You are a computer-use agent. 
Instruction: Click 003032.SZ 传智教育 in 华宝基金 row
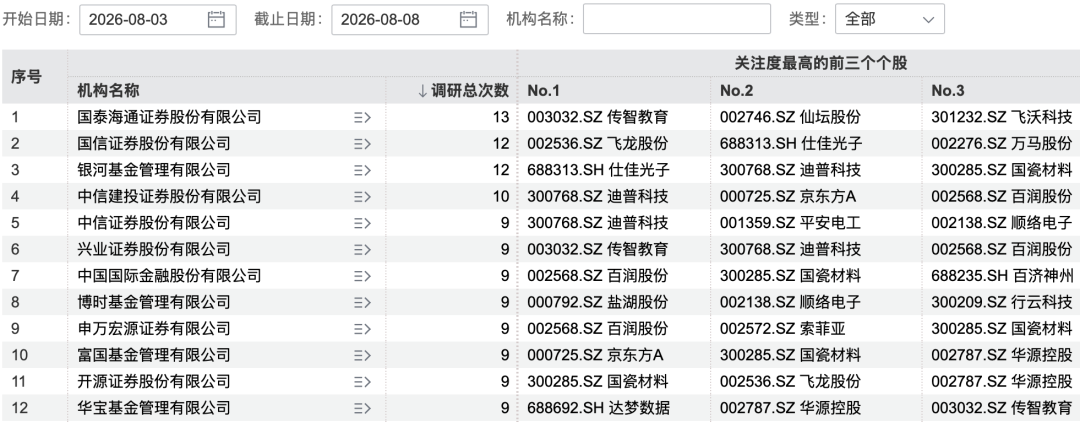[x=1002, y=408]
